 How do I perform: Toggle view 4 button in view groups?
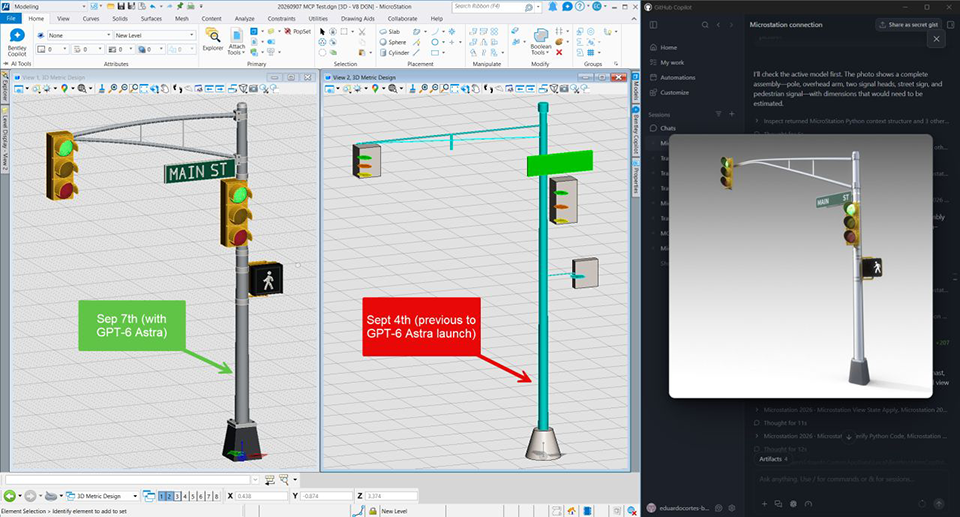[x=186, y=496]
